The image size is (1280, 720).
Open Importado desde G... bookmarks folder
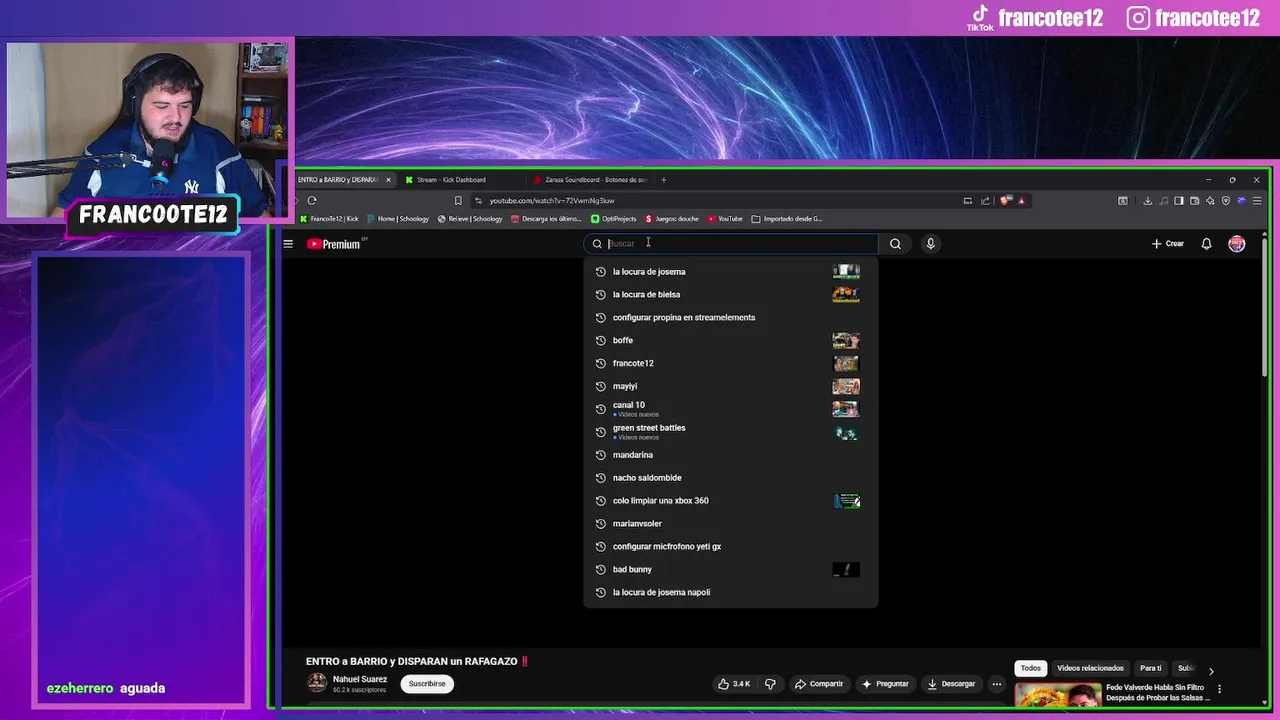click(x=787, y=219)
